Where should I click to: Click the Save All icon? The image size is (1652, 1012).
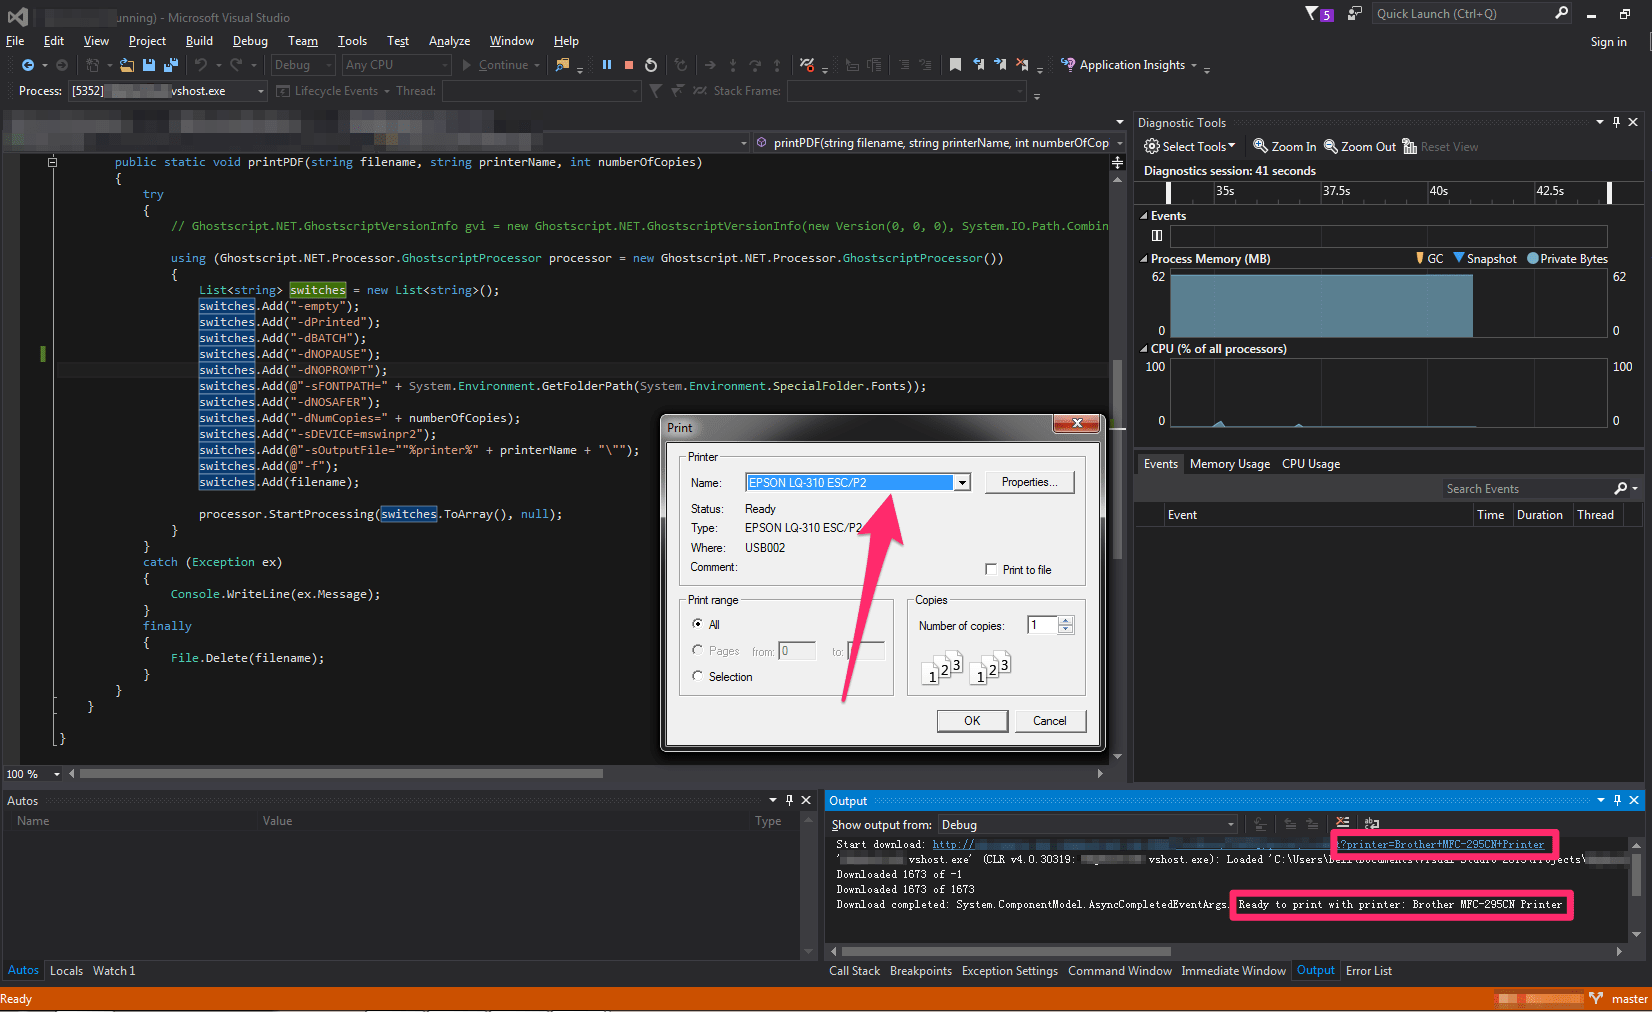171,65
